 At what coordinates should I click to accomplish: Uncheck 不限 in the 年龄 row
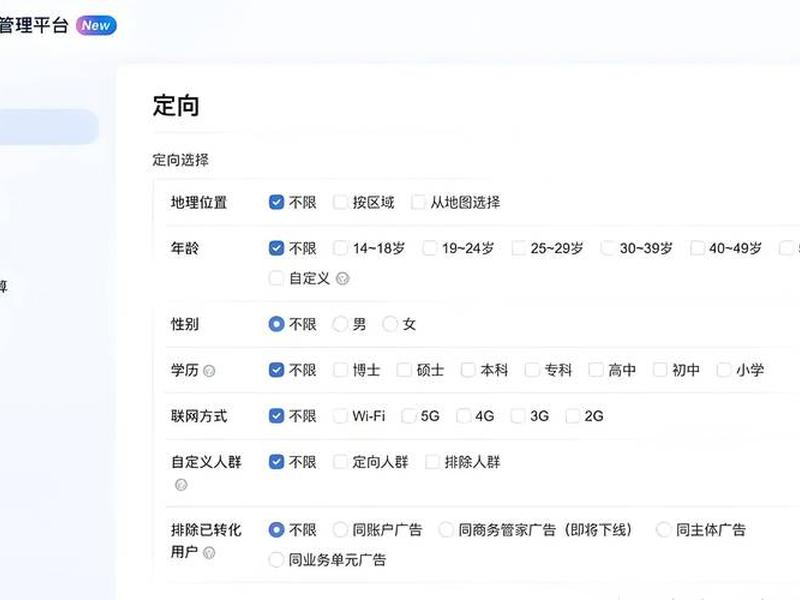coord(276,248)
